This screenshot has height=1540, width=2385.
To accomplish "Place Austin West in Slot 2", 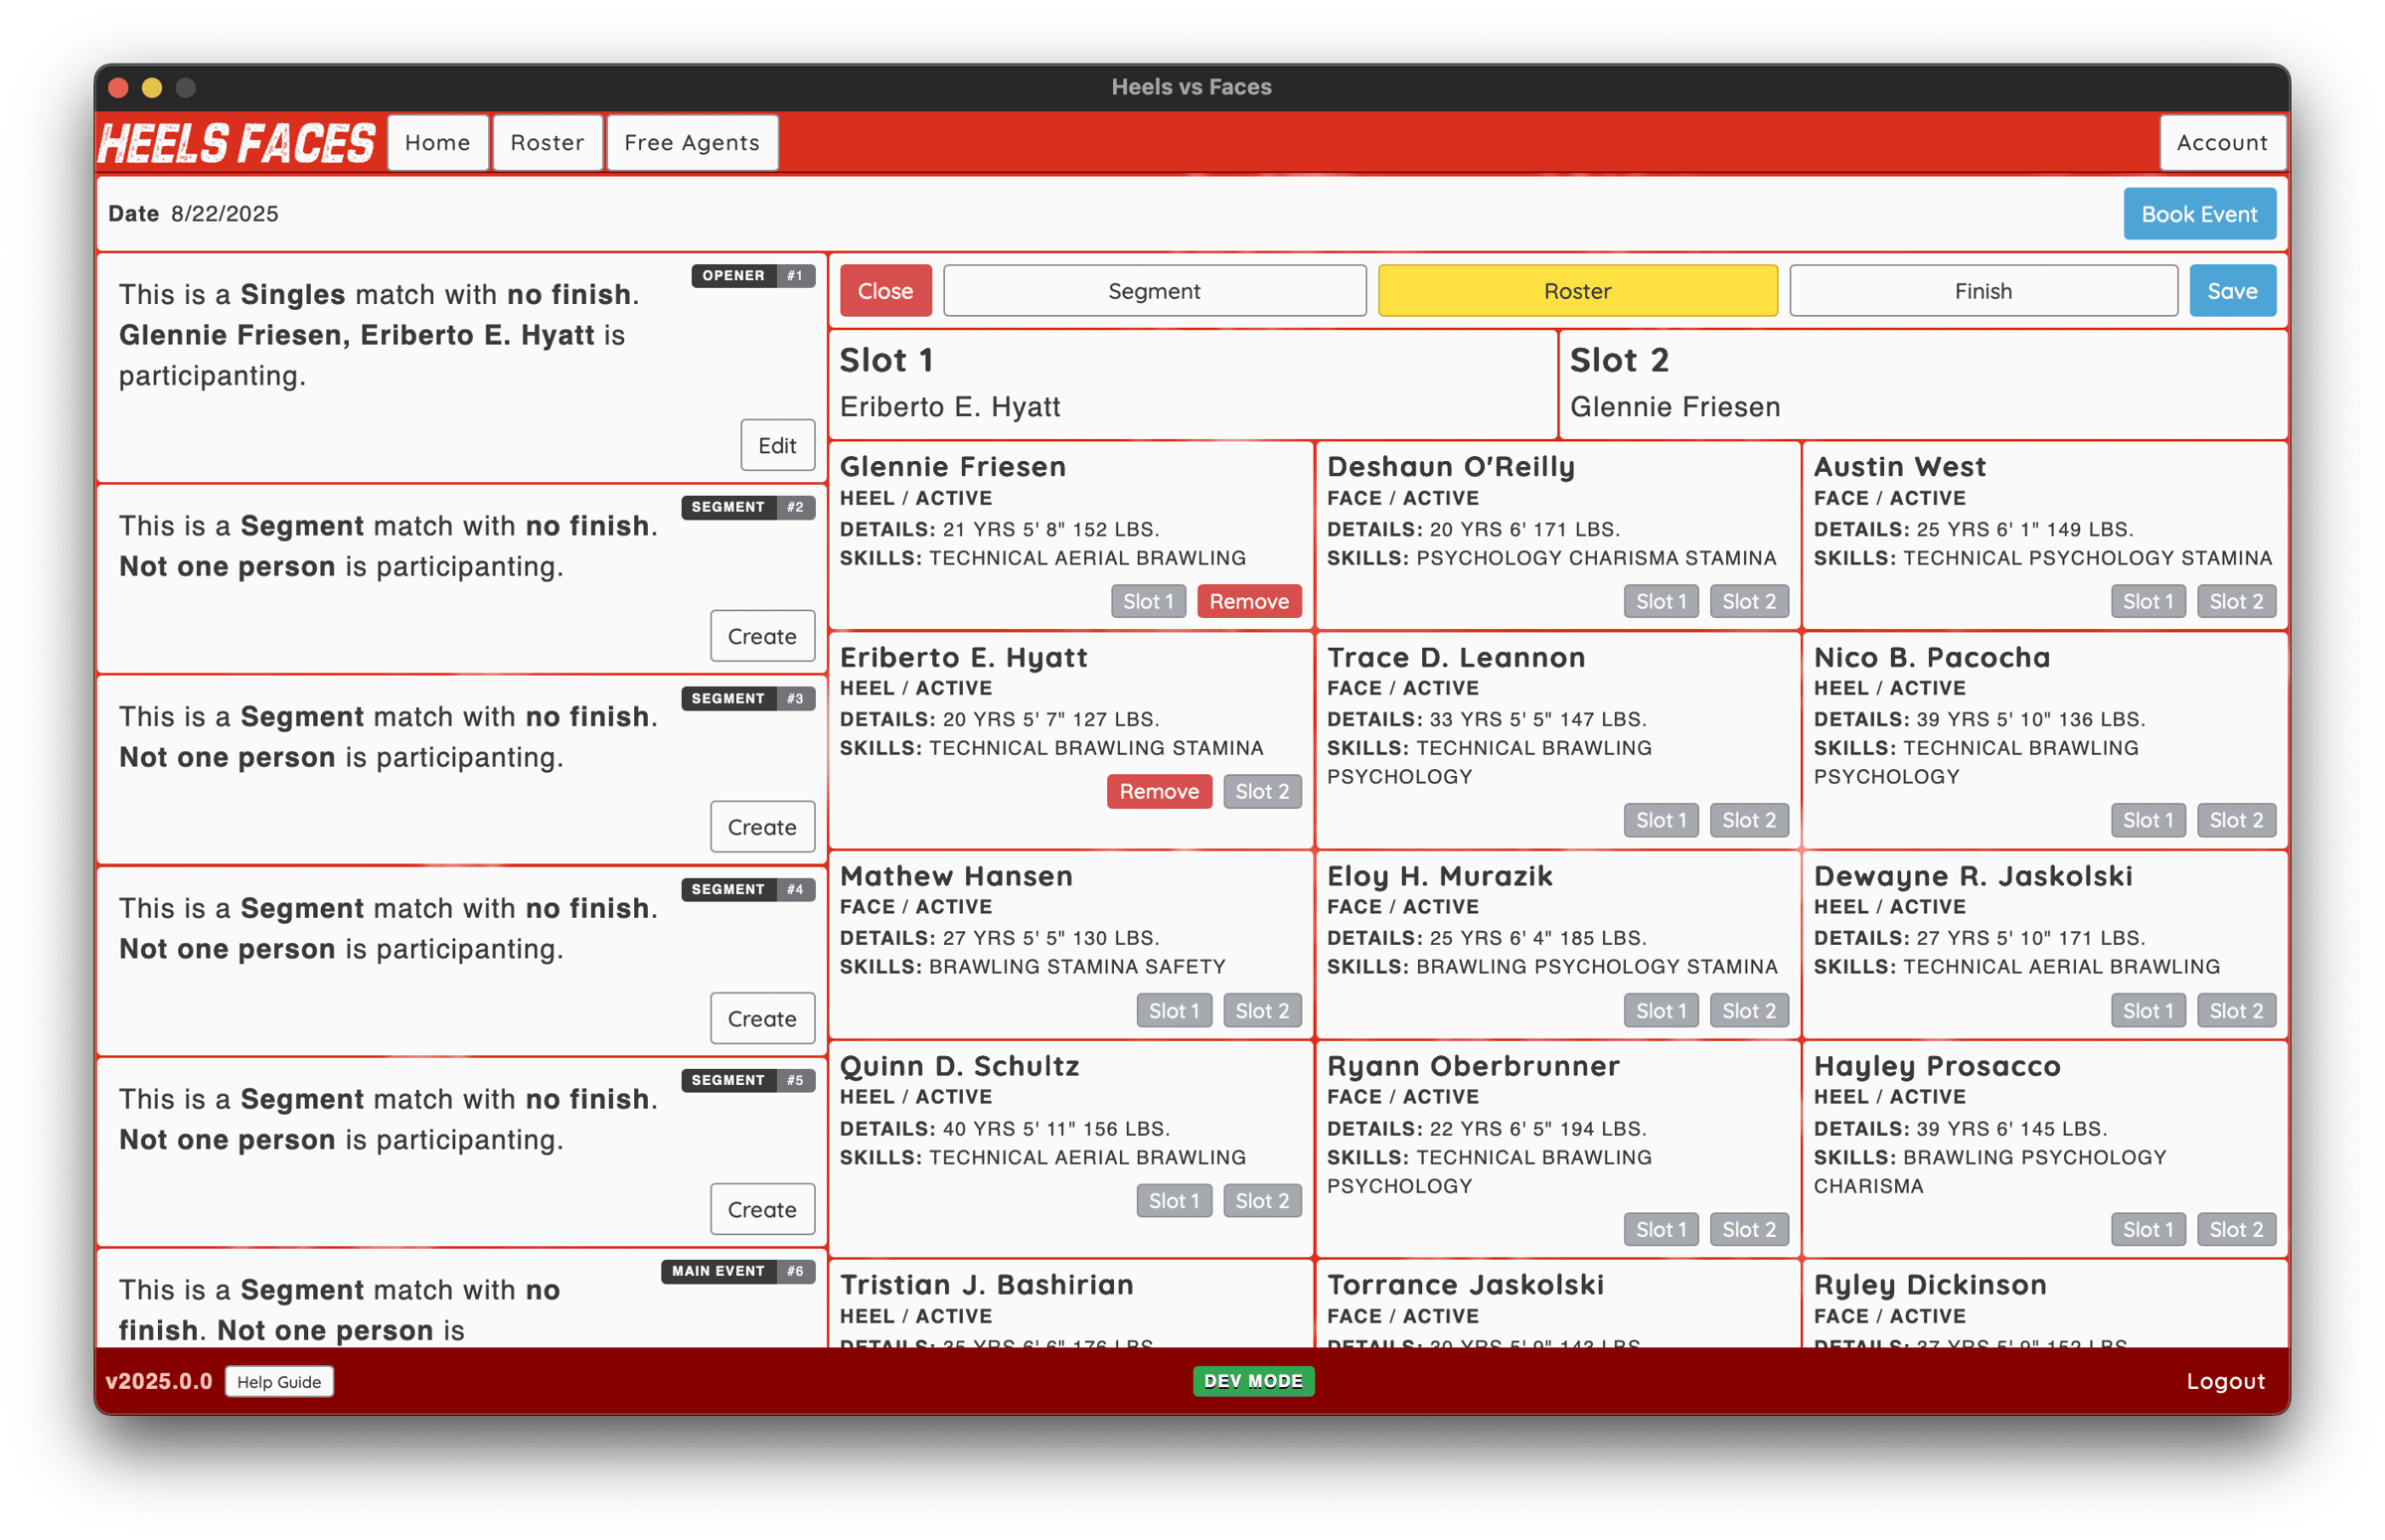I will [2236, 601].
